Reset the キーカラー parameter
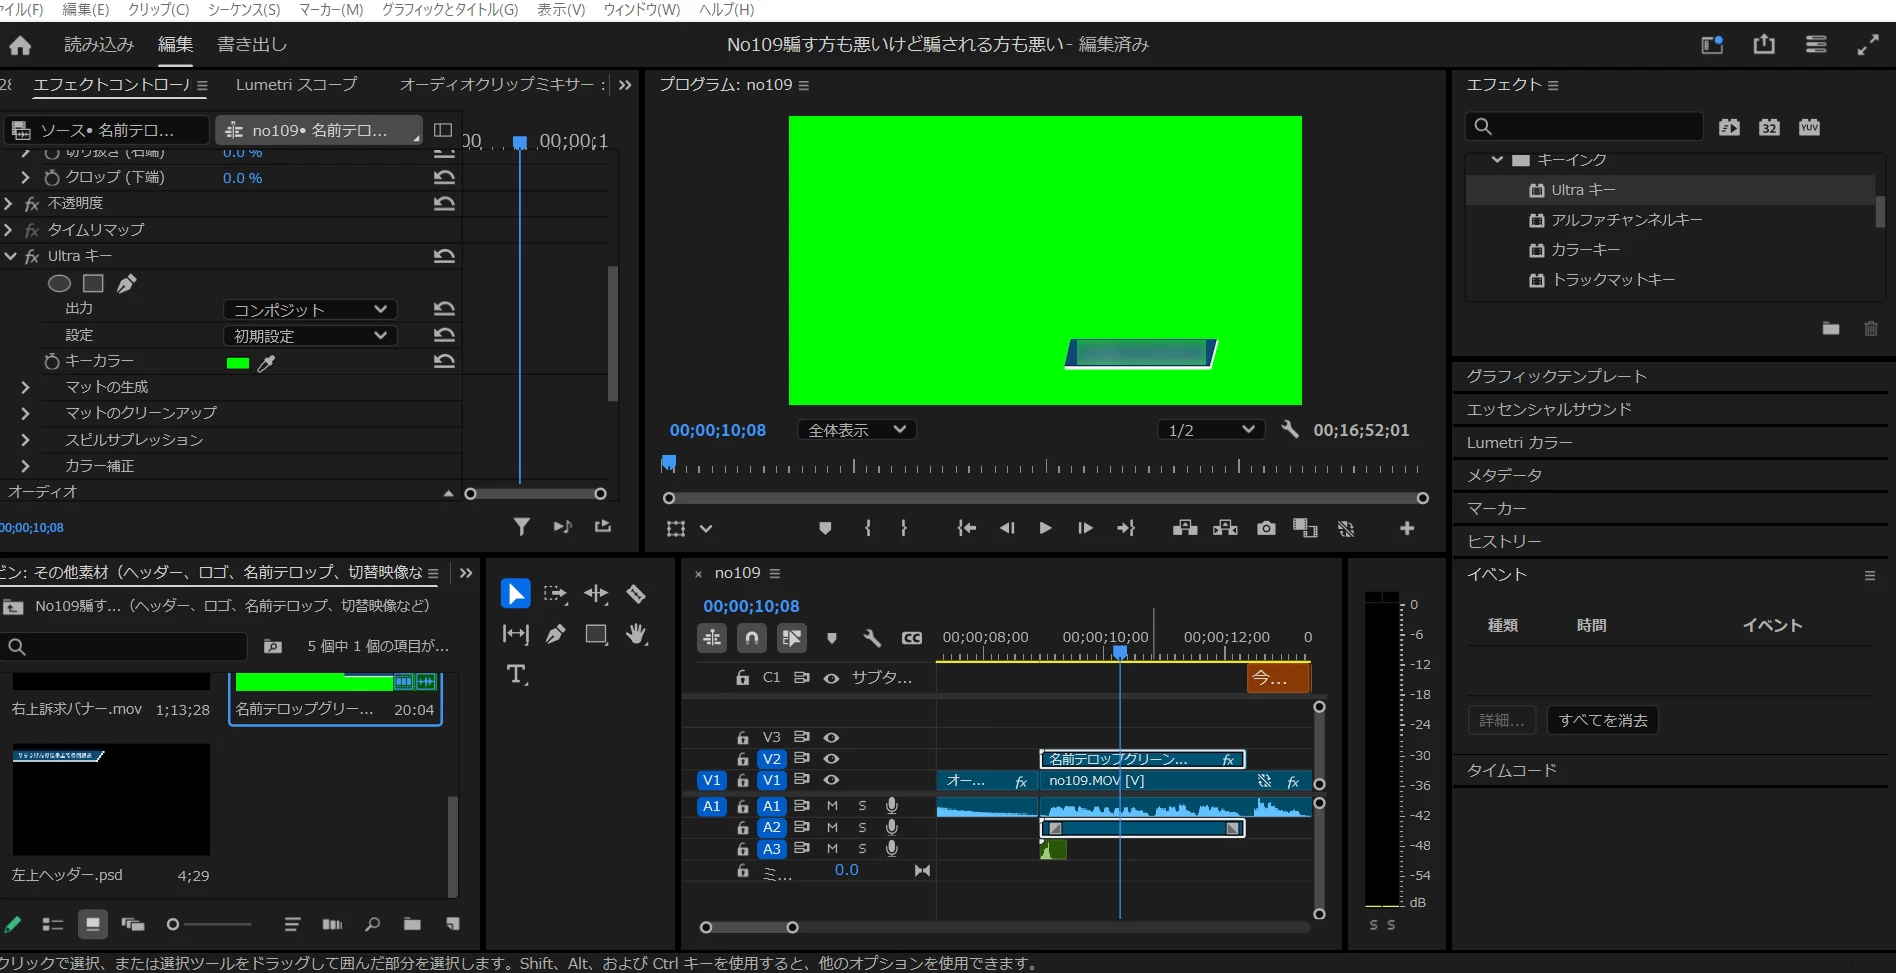1896x973 pixels. tap(445, 361)
